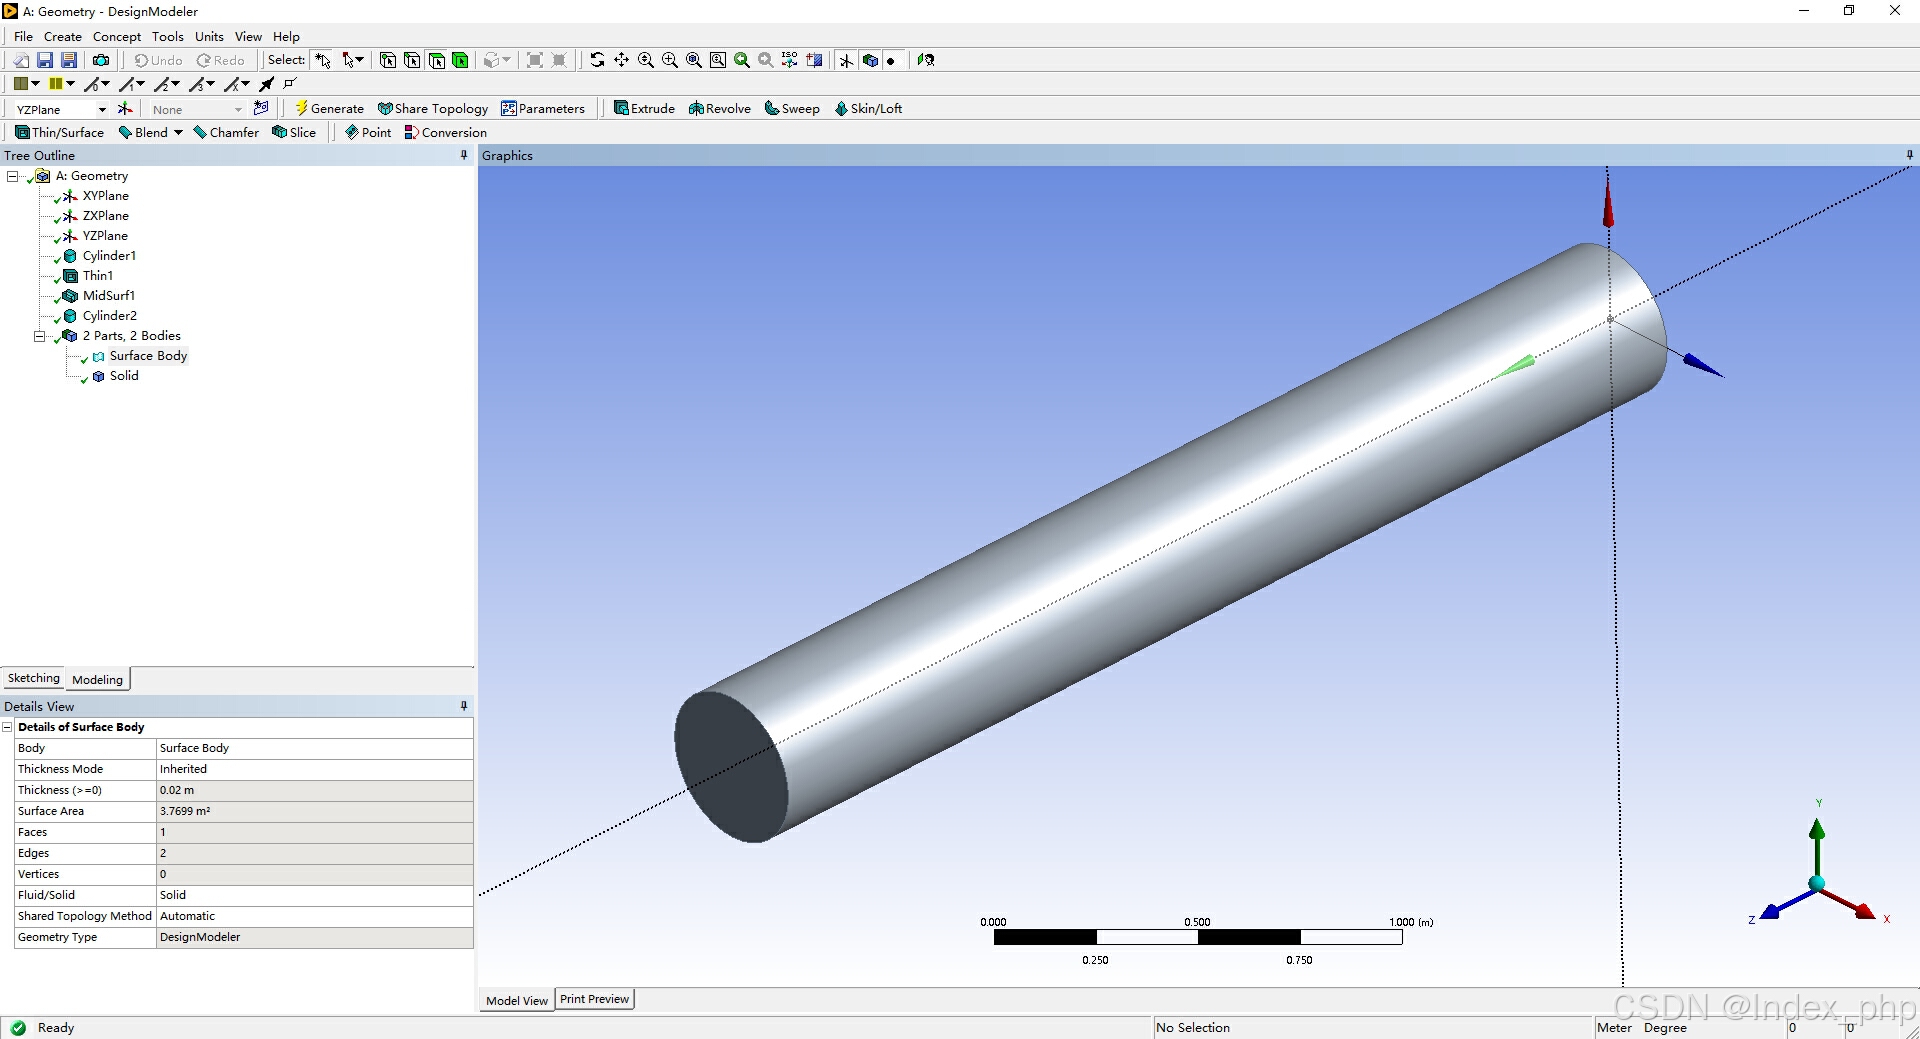Open the Parameters manager
This screenshot has width=1920, height=1039.
pyautogui.click(x=543, y=108)
